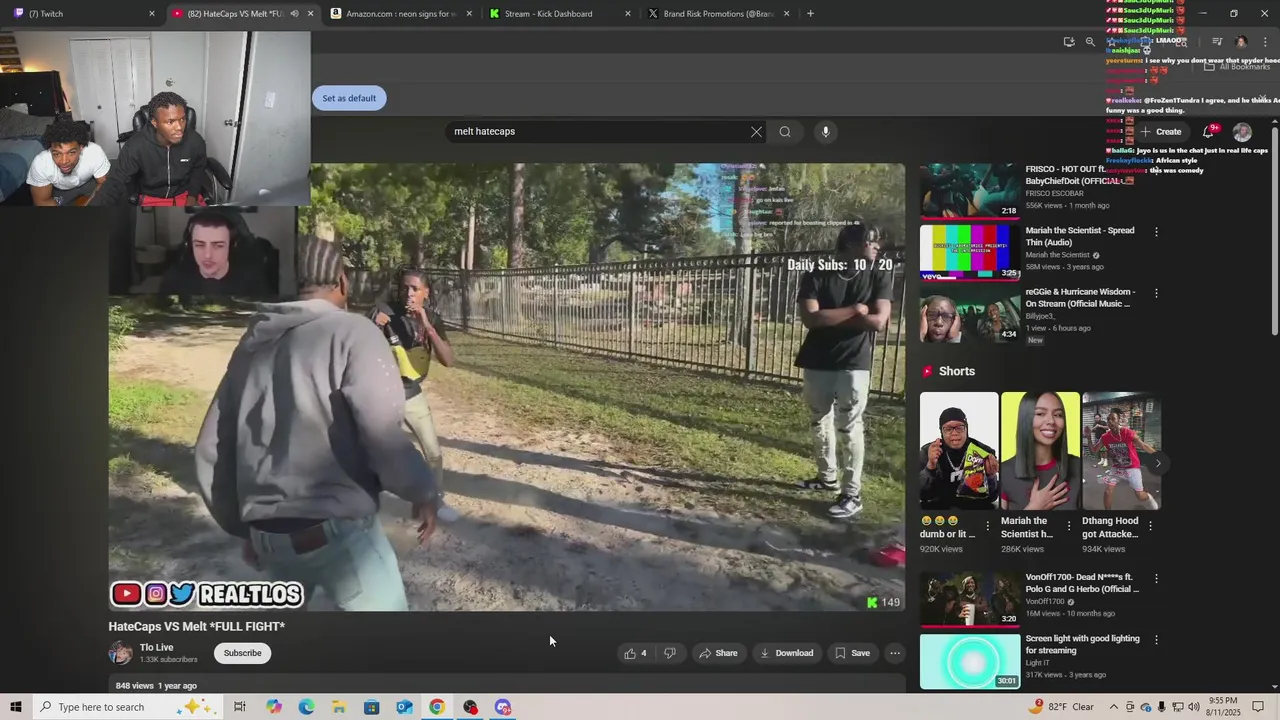The width and height of the screenshot is (1280, 720).
Task: Open the dumb or lit Short thumbnail
Action: point(959,451)
